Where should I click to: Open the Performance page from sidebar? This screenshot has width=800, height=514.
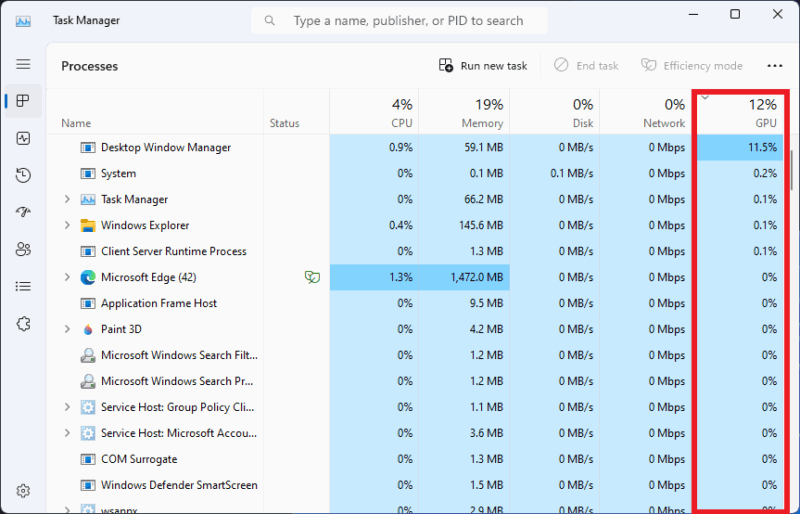pos(23,138)
